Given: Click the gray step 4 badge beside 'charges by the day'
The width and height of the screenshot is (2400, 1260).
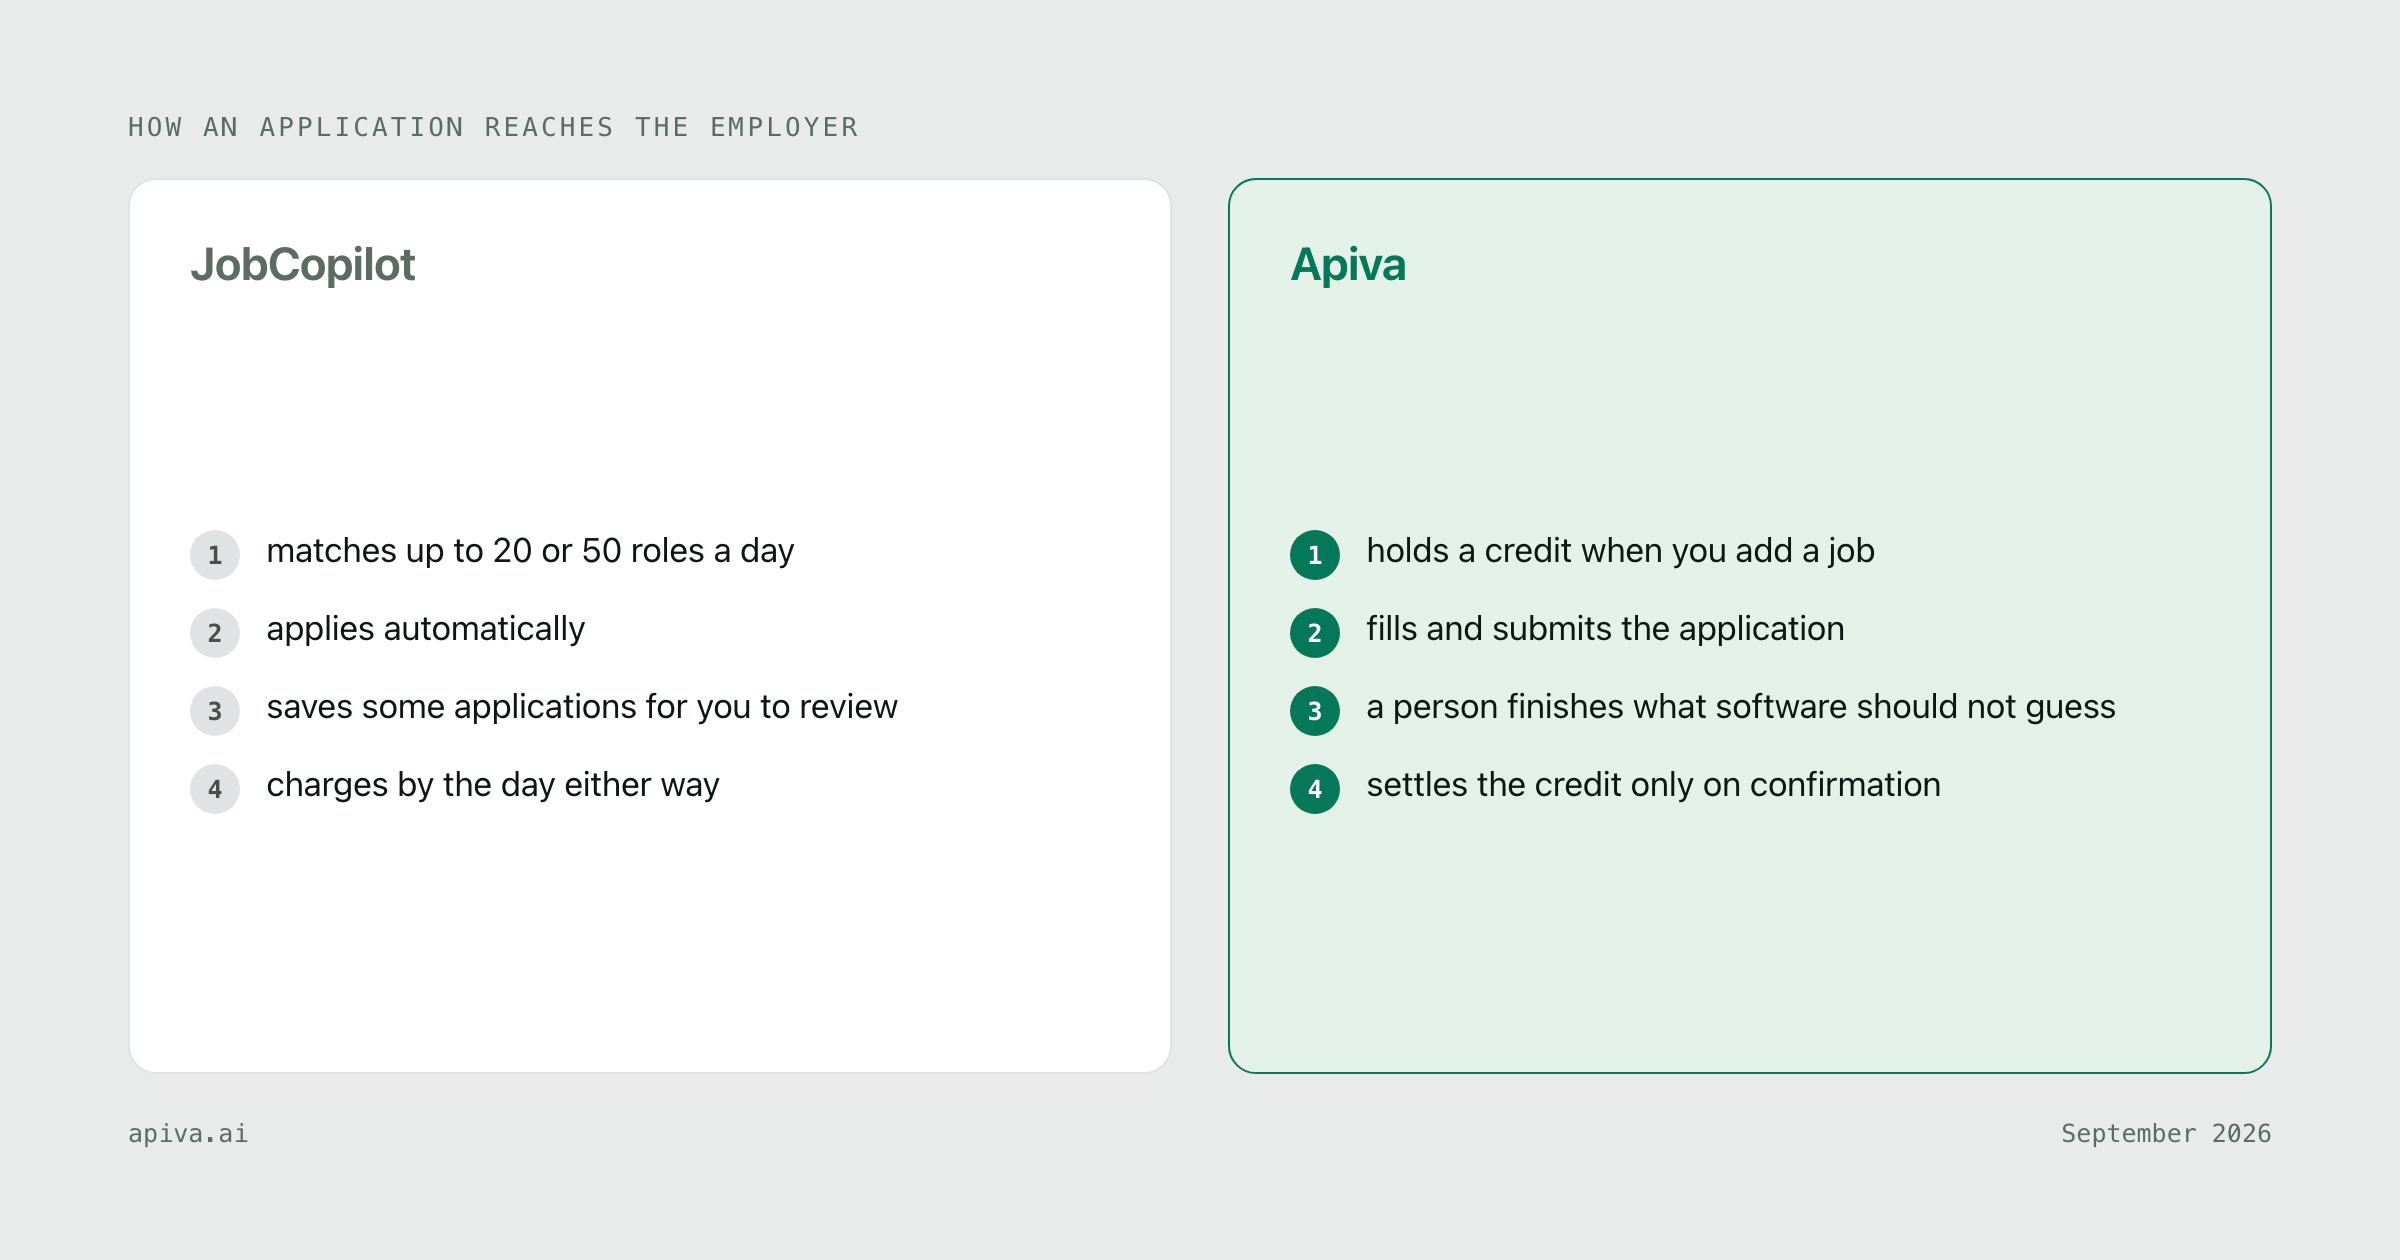Looking at the screenshot, I should click(215, 789).
